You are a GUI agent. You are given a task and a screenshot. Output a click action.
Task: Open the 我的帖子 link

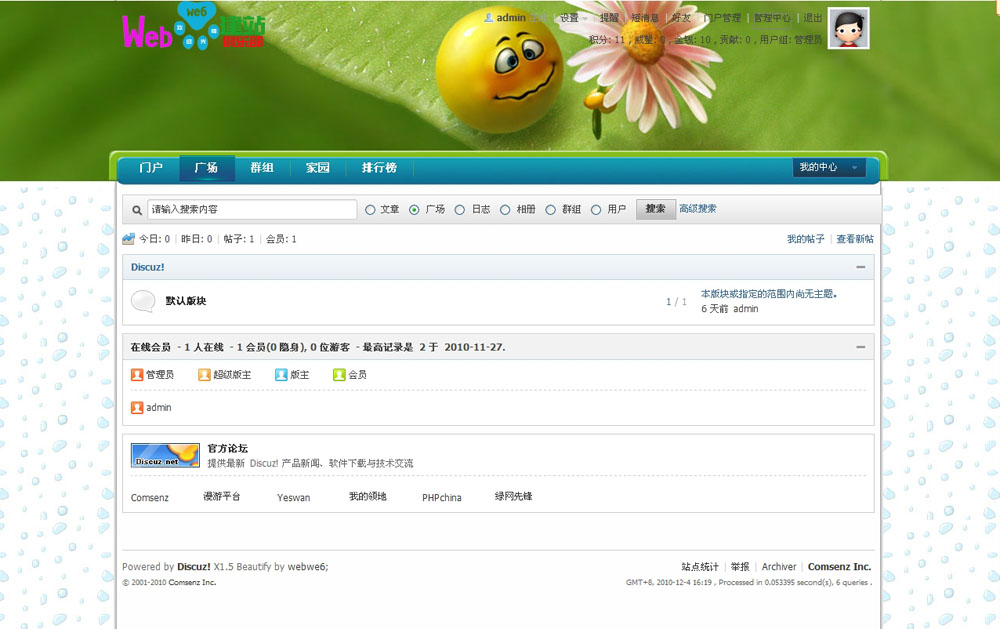805,239
